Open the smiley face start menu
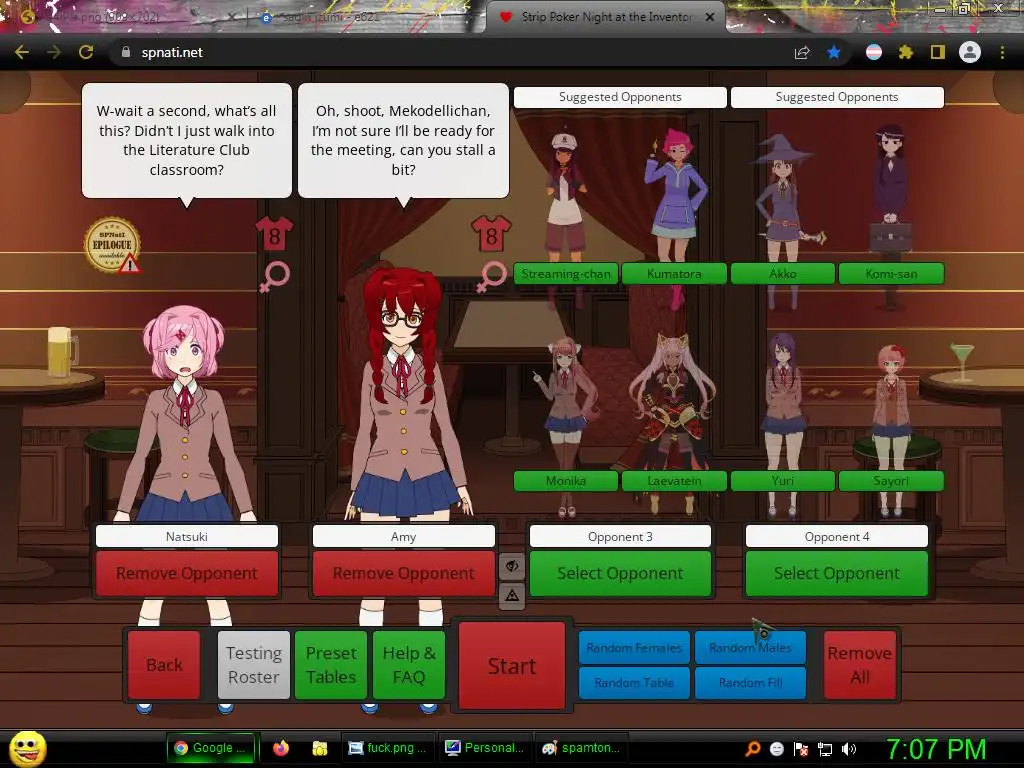The image size is (1024, 768). point(27,749)
